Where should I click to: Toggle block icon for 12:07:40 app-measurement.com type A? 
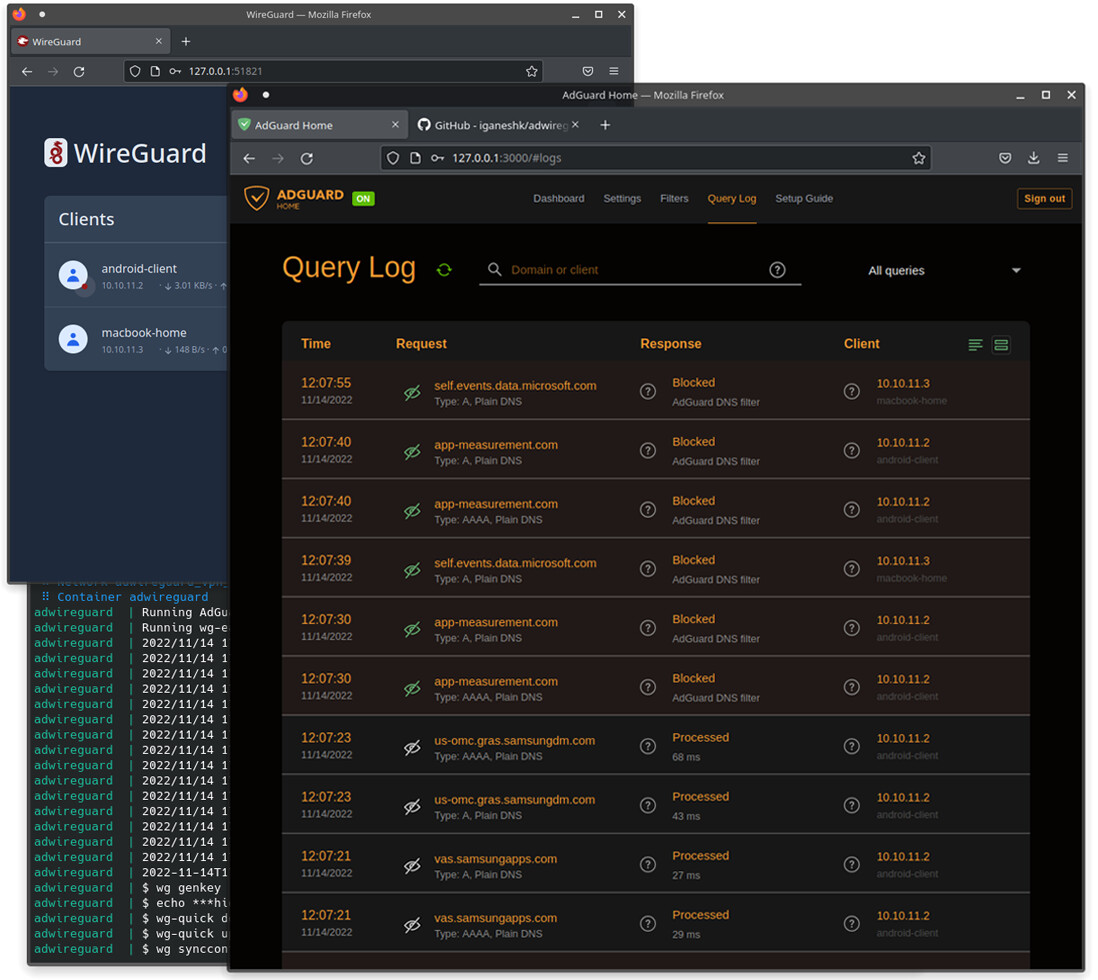point(412,453)
